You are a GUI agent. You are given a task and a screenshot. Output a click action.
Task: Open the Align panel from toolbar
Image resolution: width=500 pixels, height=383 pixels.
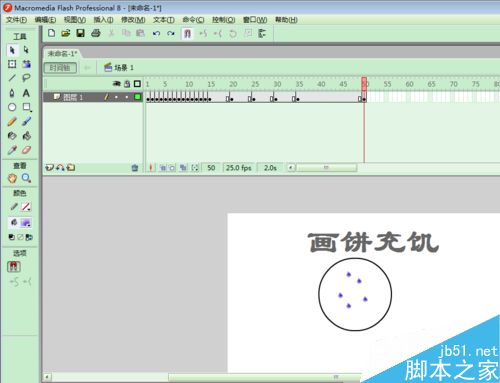262,33
